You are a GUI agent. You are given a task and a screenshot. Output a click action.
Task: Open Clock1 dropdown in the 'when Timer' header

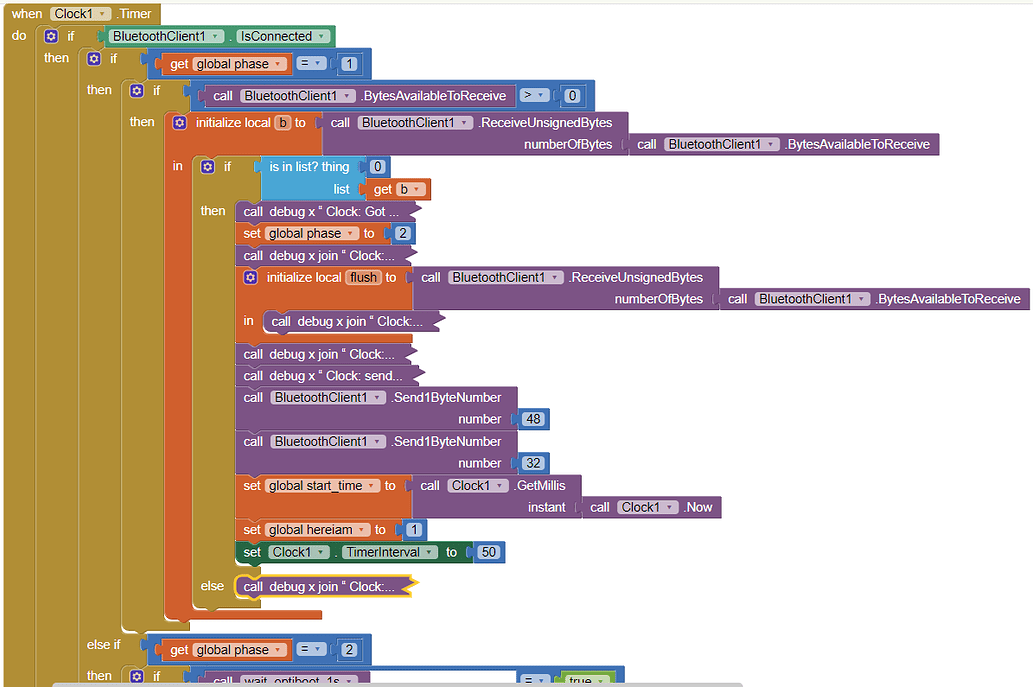104,14
